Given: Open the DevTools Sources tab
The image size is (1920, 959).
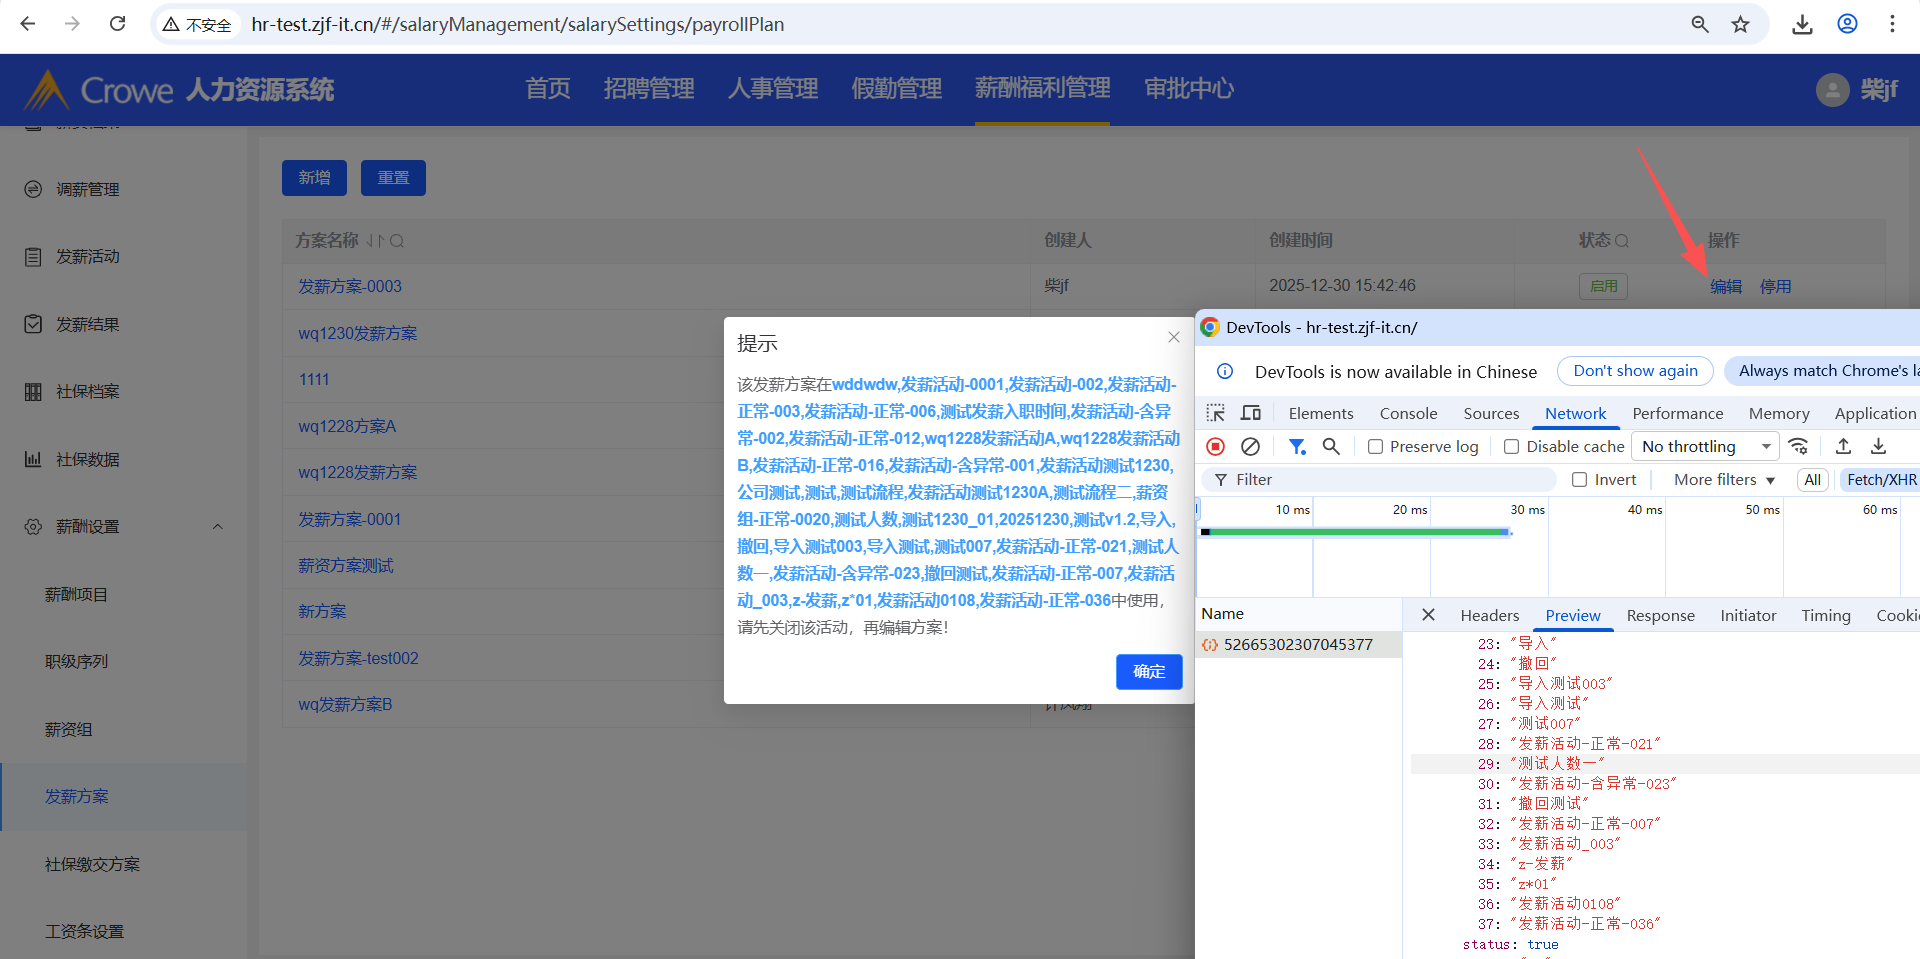Looking at the screenshot, I should click(1491, 413).
